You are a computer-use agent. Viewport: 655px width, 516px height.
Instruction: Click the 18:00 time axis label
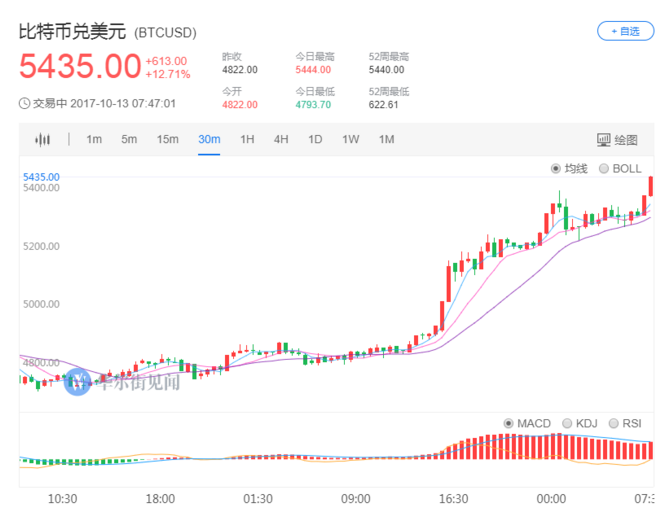point(160,498)
